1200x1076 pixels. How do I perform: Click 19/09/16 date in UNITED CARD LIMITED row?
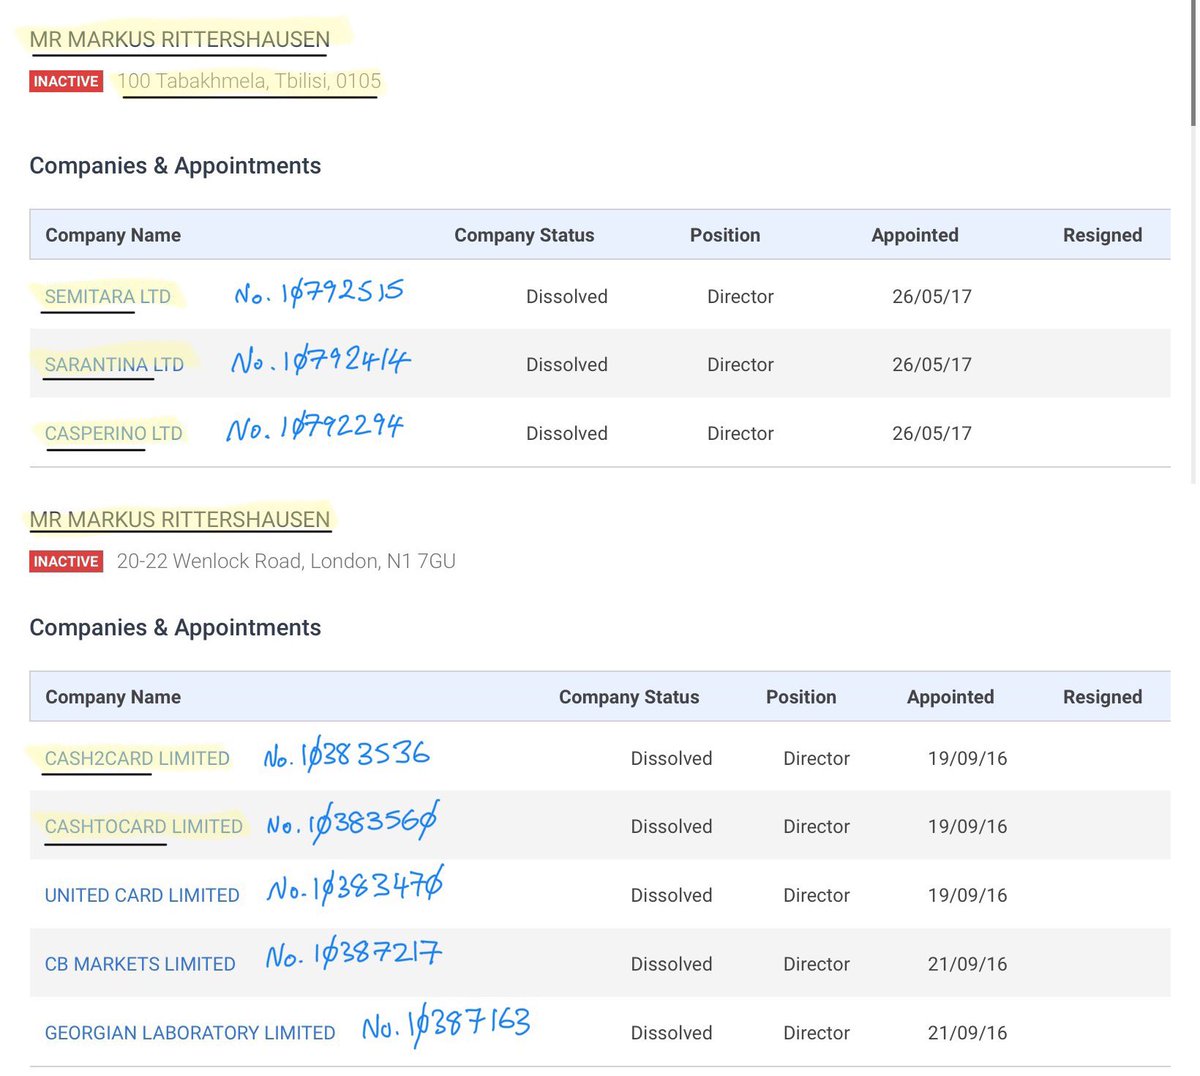[x=967, y=896]
